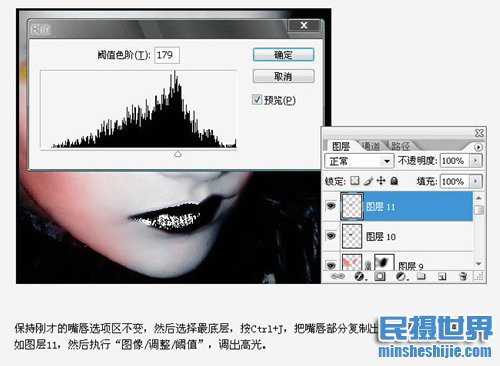Toggle visibility of 图层 9
The width and height of the screenshot is (500, 366).
(331, 265)
